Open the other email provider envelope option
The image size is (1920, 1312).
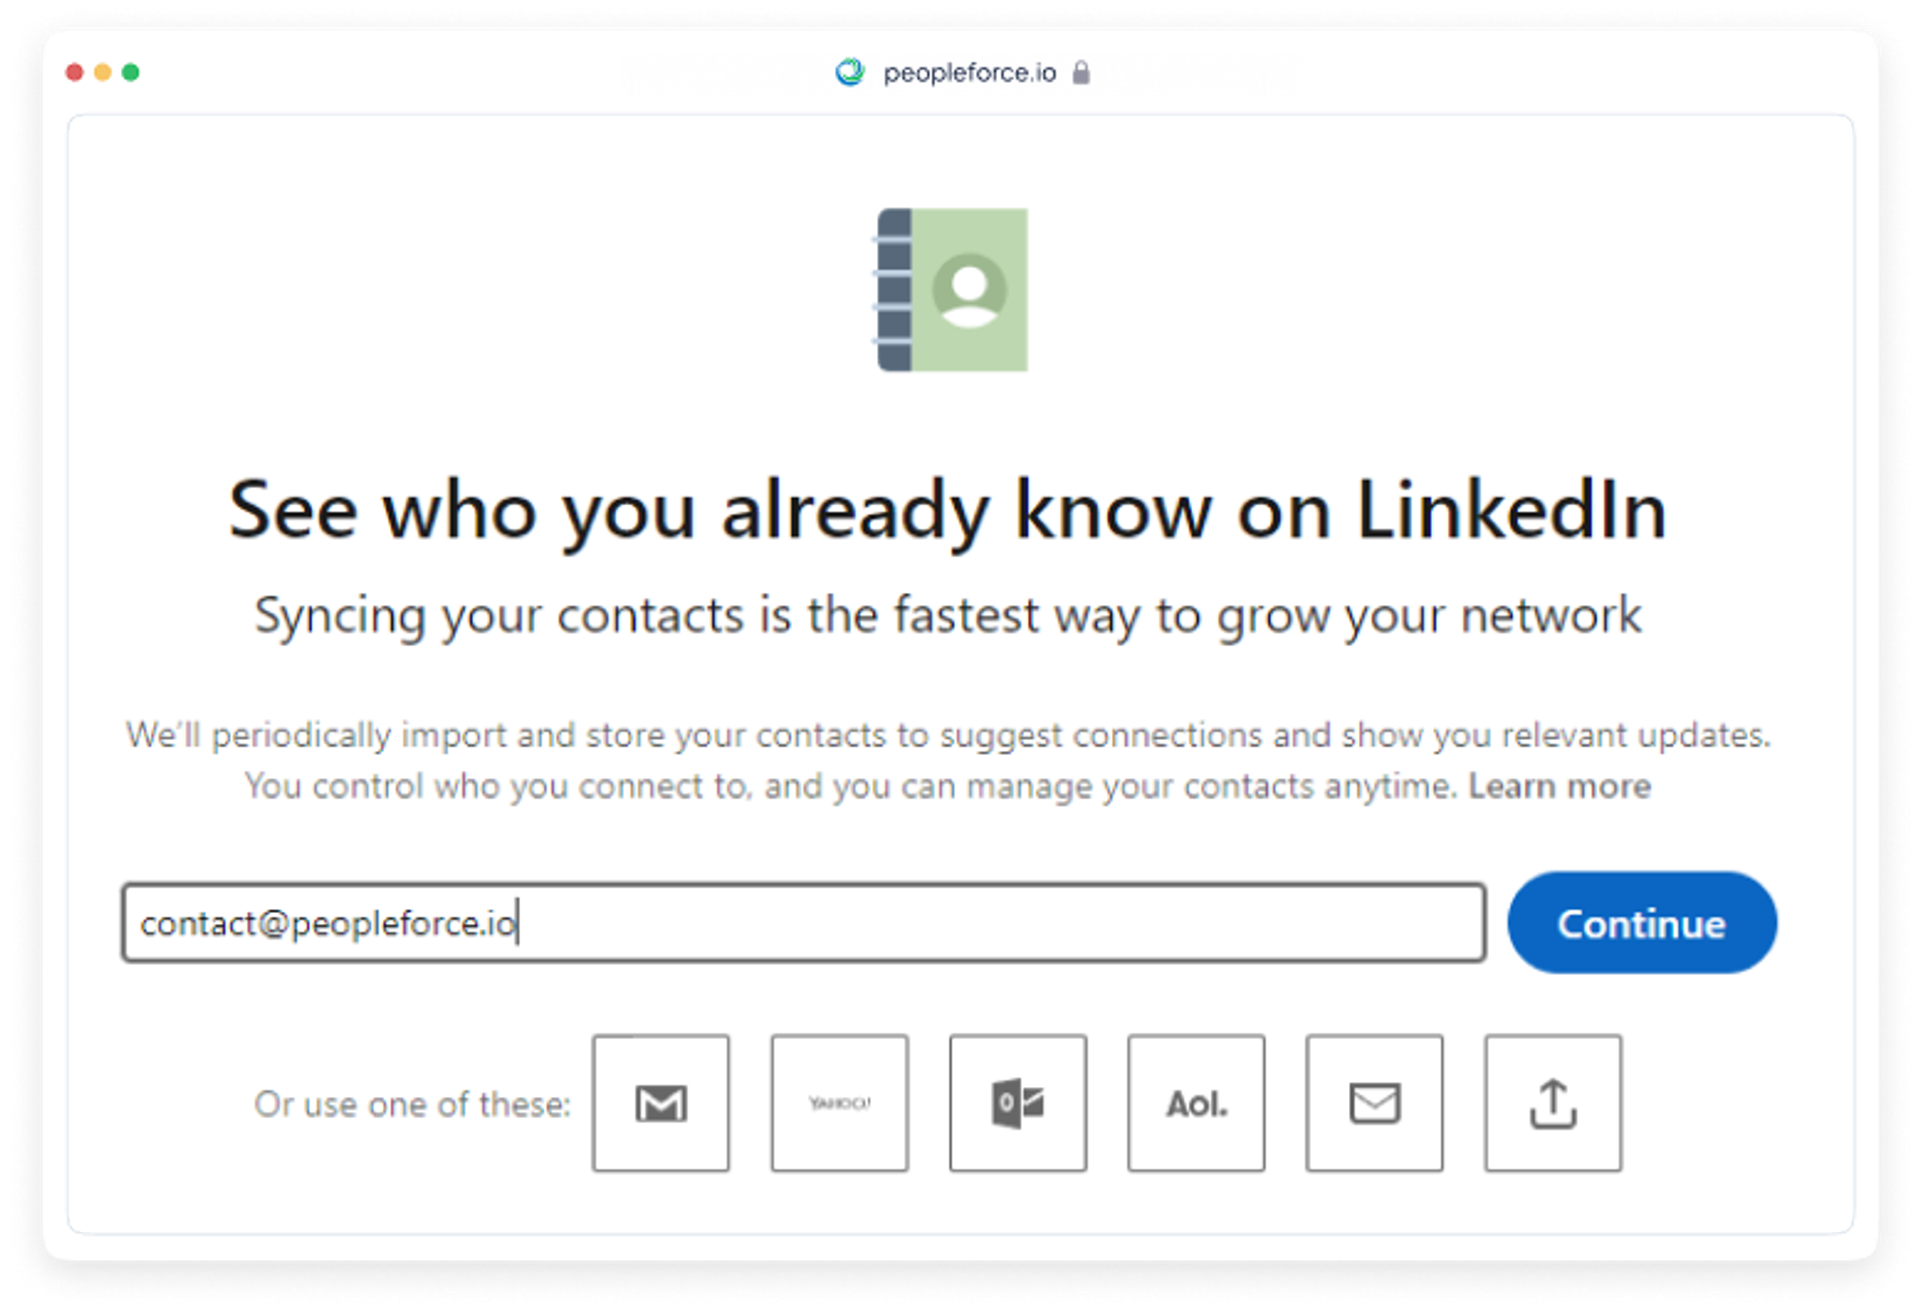pos(1374,1103)
